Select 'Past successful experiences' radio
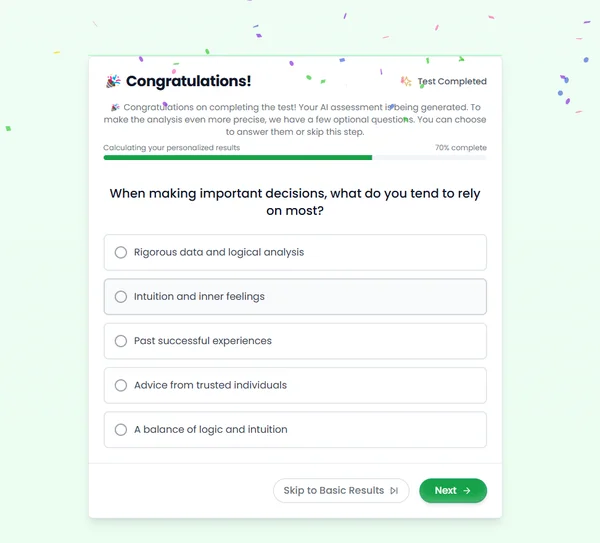This screenshot has height=543, width=600. (x=121, y=341)
